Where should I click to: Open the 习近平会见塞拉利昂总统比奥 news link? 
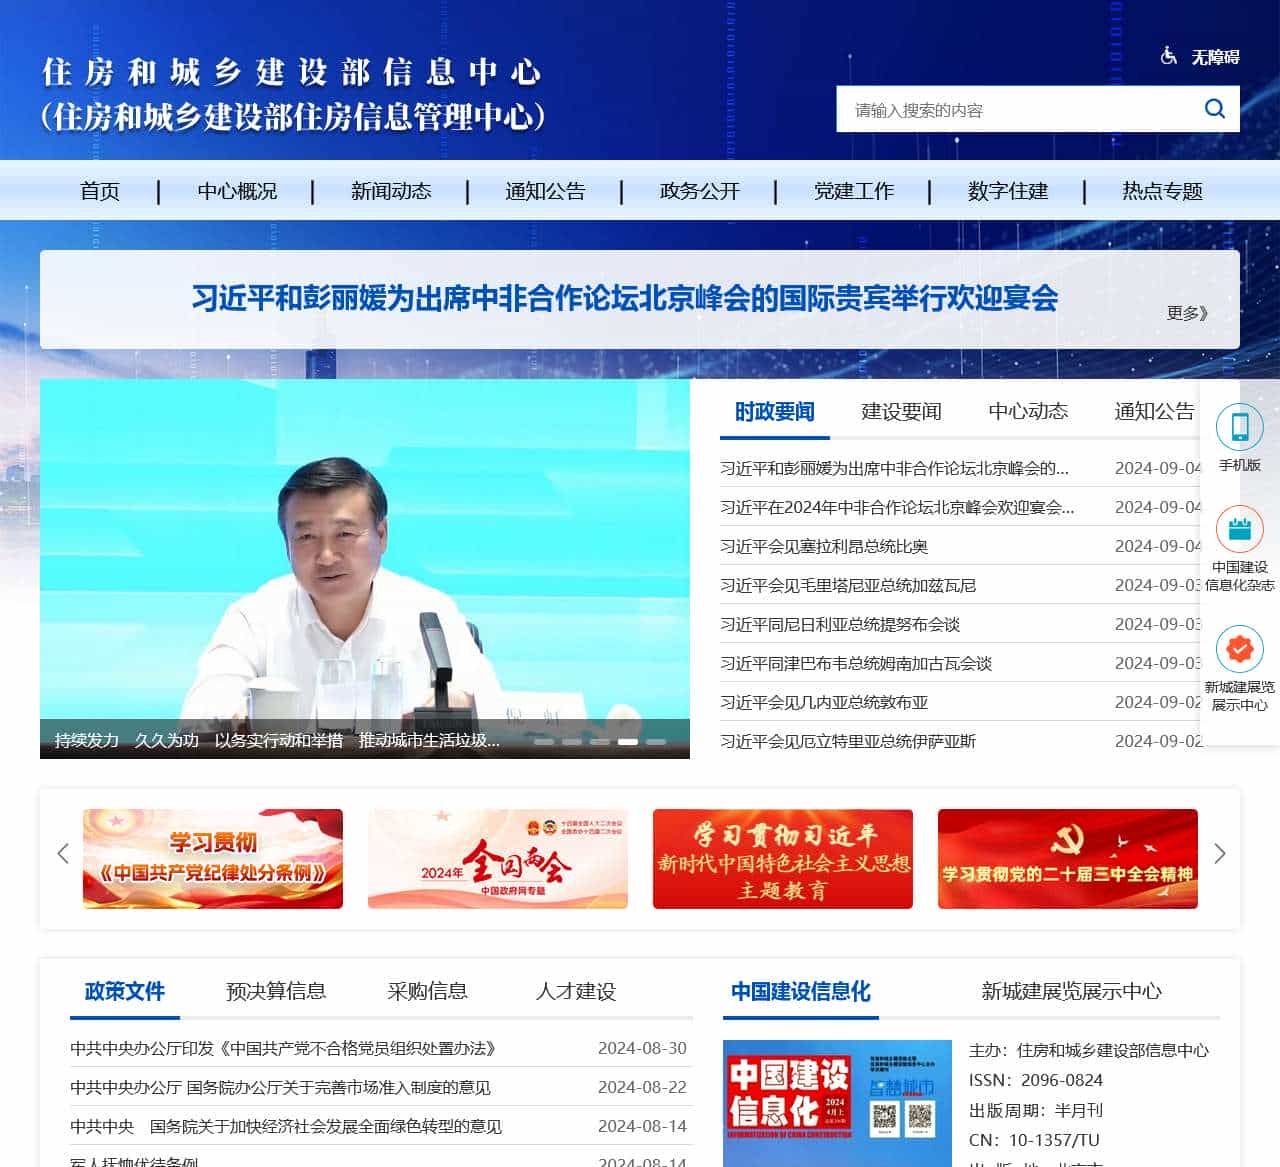pyautogui.click(x=824, y=546)
